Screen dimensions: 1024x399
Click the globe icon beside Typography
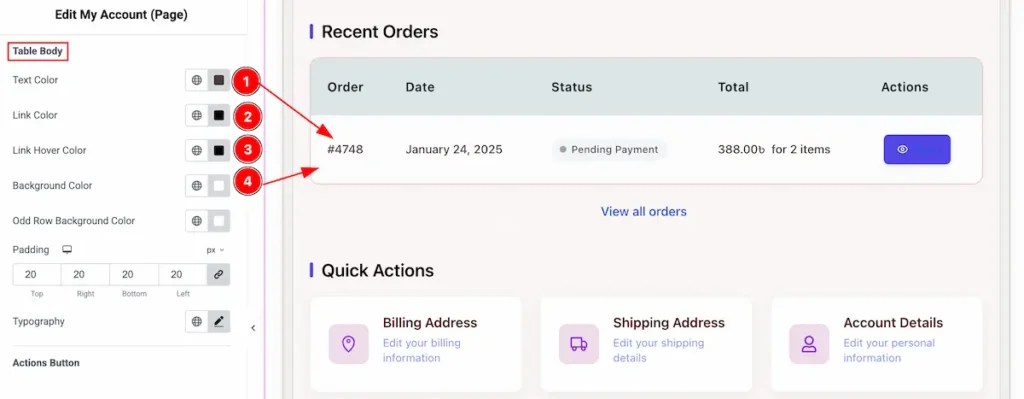[x=197, y=321]
